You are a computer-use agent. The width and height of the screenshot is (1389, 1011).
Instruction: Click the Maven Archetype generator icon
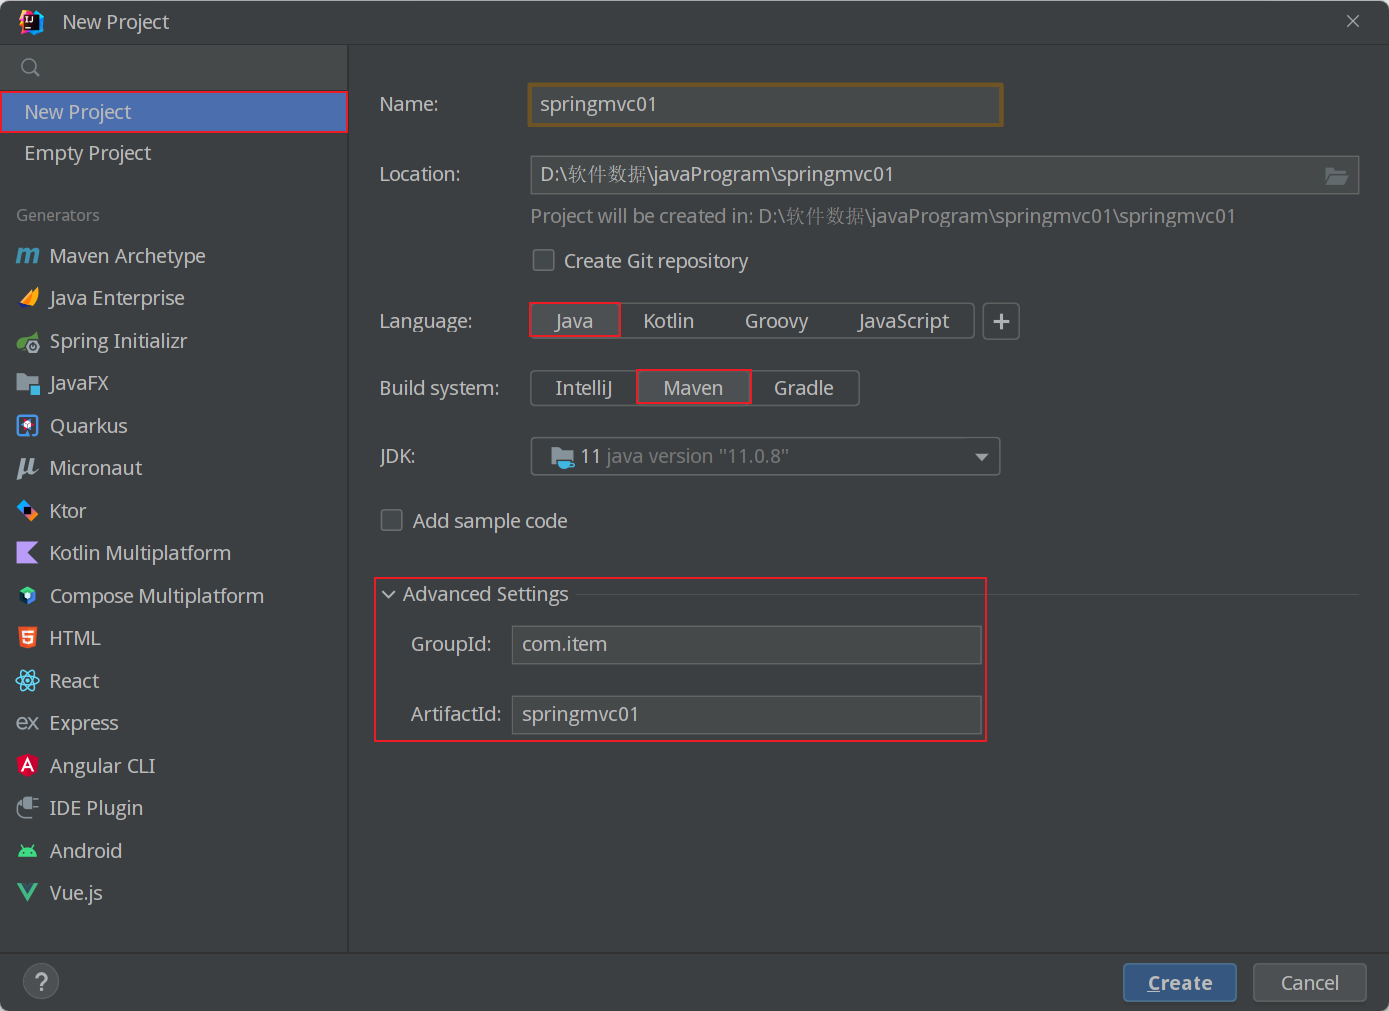point(28,256)
